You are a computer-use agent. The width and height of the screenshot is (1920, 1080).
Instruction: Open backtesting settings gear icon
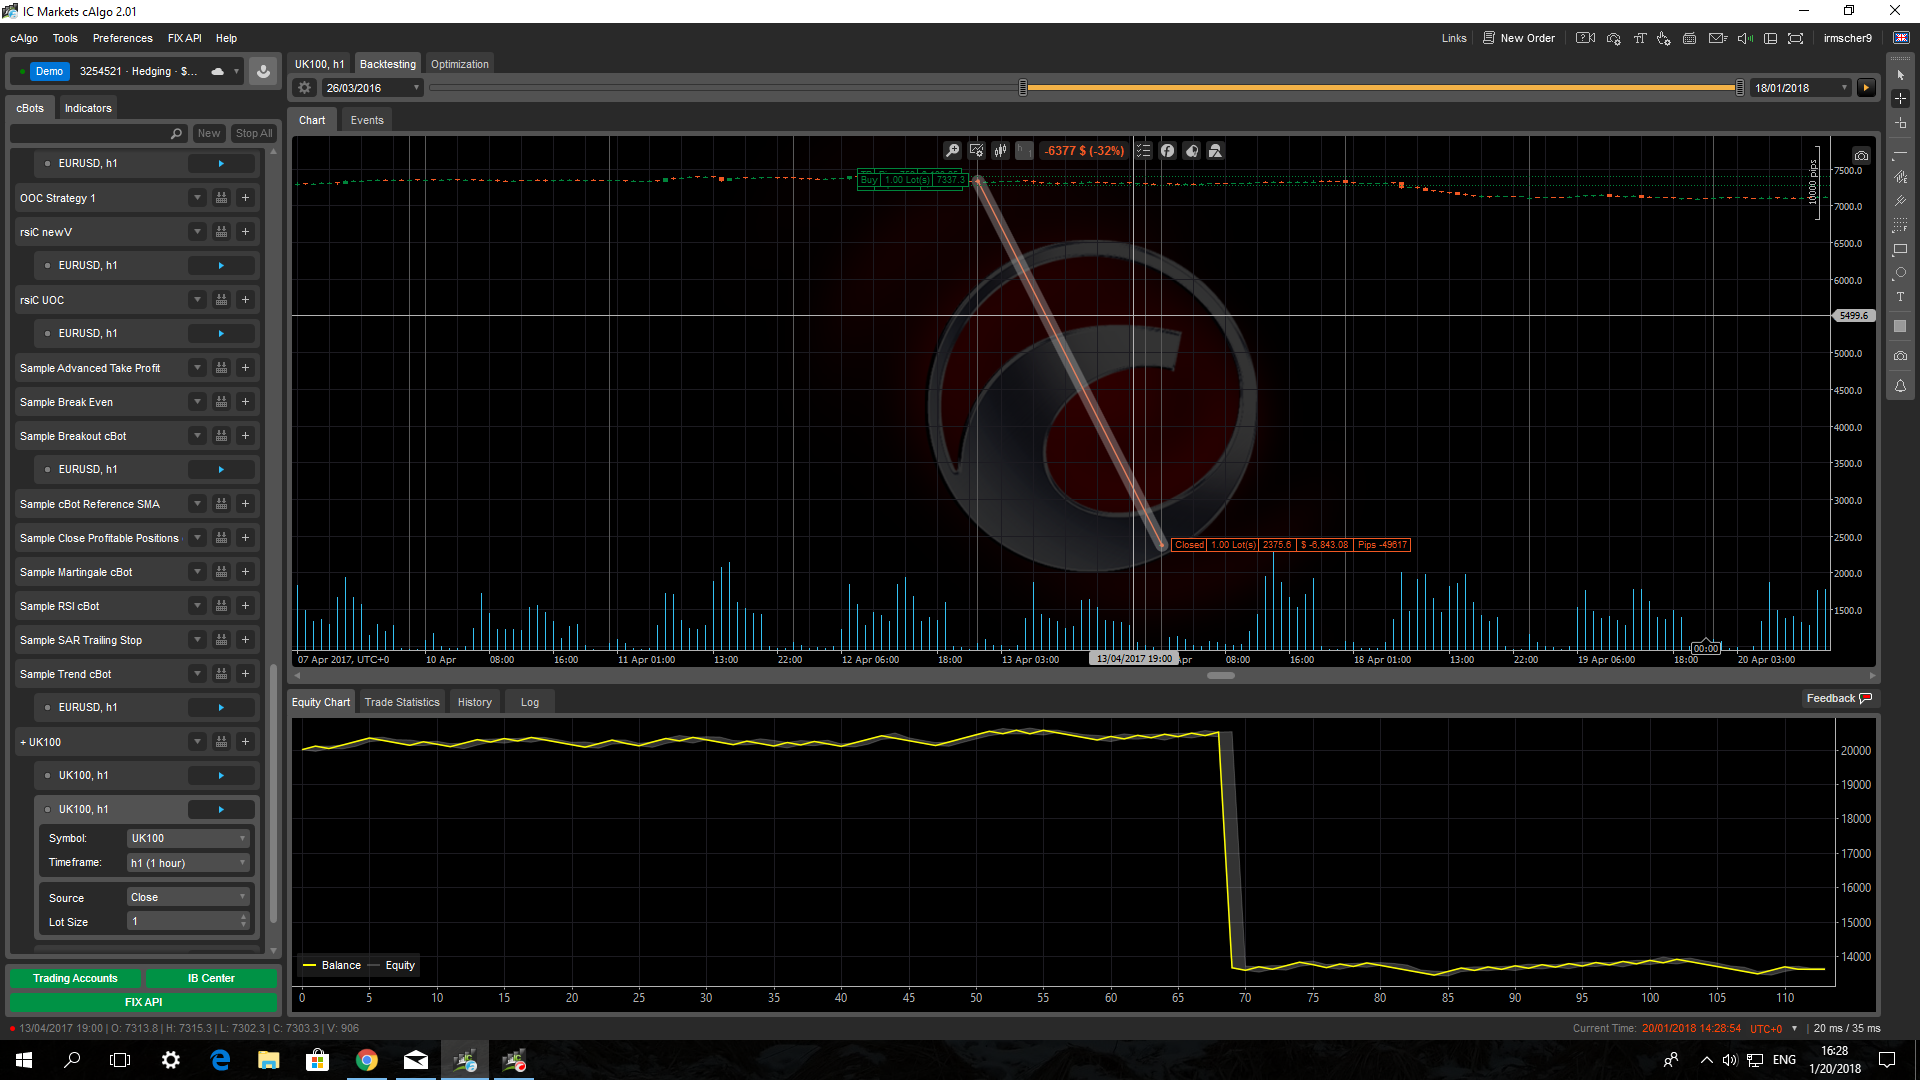pos(304,88)
